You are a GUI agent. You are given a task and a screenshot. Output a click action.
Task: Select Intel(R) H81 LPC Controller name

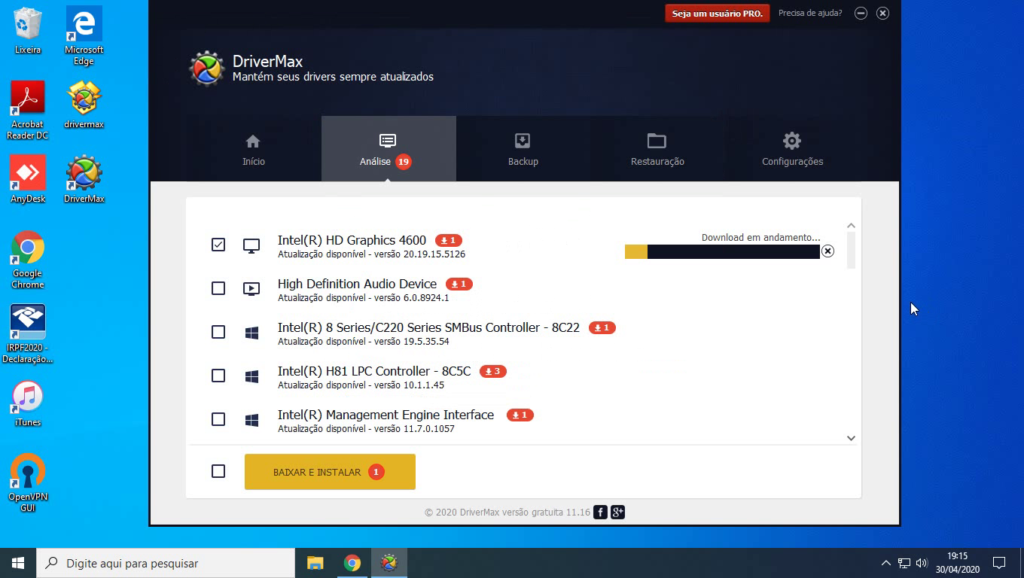pos(374,371)
